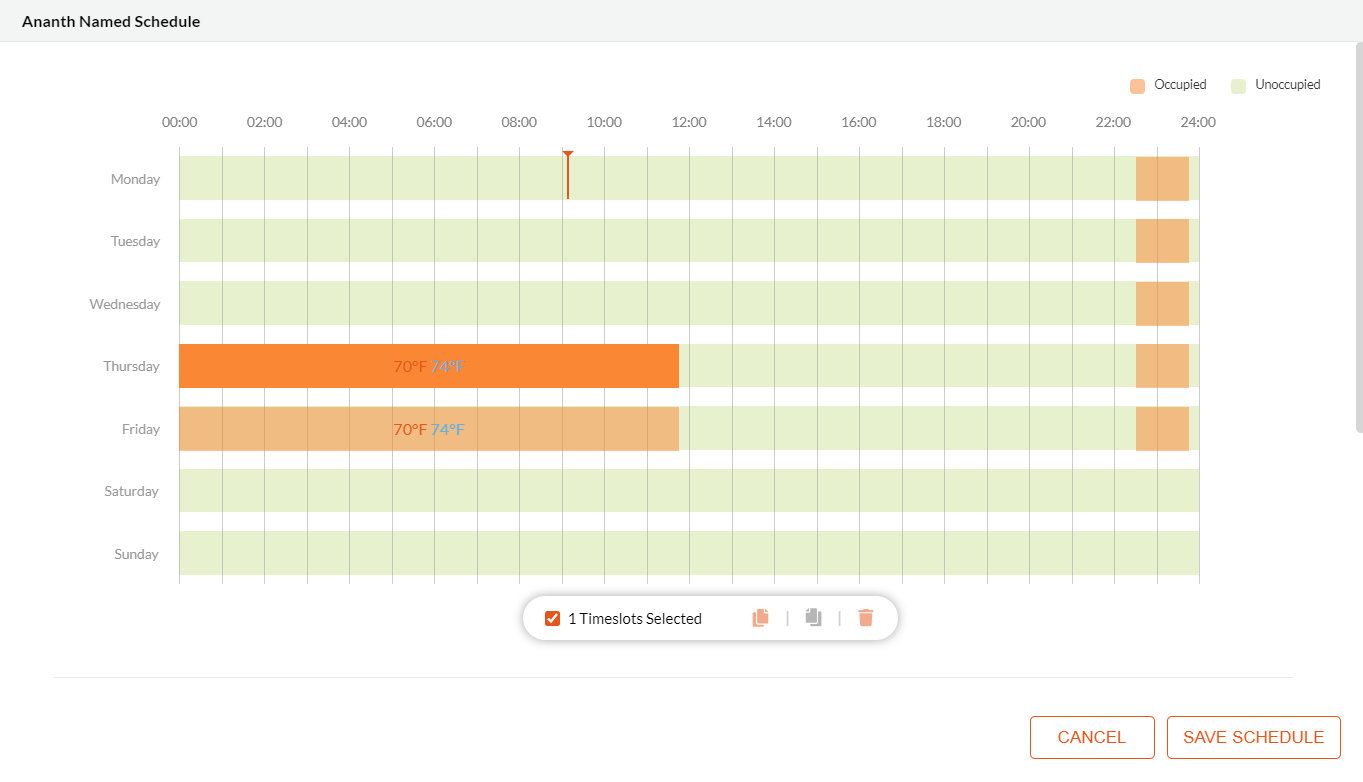Select Thursday's selected occupied morning timeslot
The height and width of the screenshot is (782, 1363).
click(300, 366)
